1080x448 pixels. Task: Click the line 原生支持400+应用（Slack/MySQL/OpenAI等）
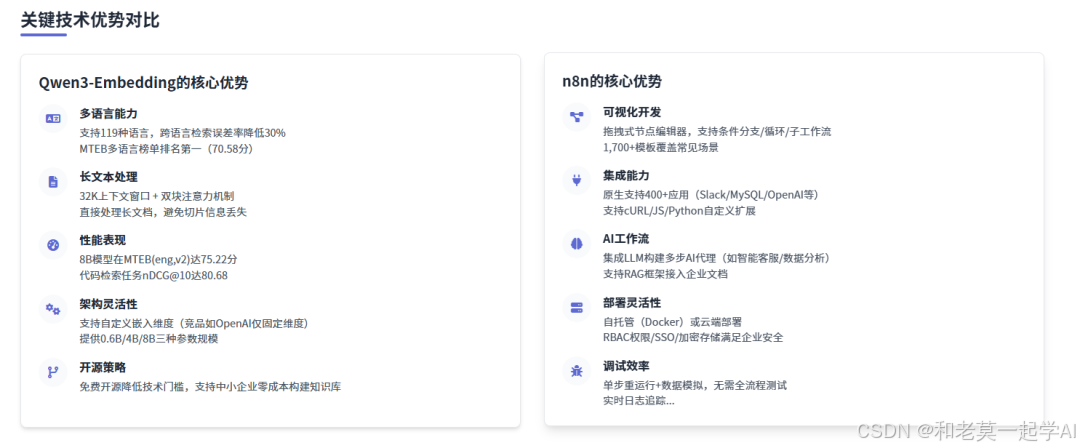click(711, 194)
